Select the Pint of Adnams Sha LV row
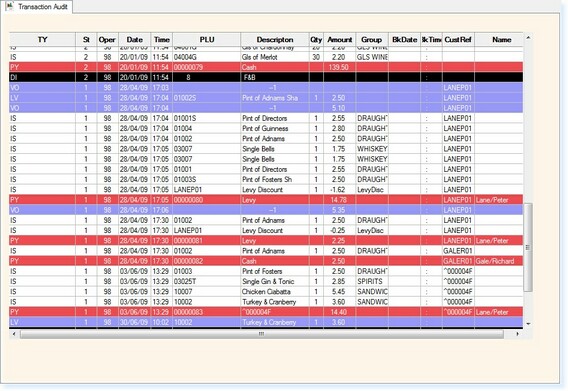 (x=266, y=98)
